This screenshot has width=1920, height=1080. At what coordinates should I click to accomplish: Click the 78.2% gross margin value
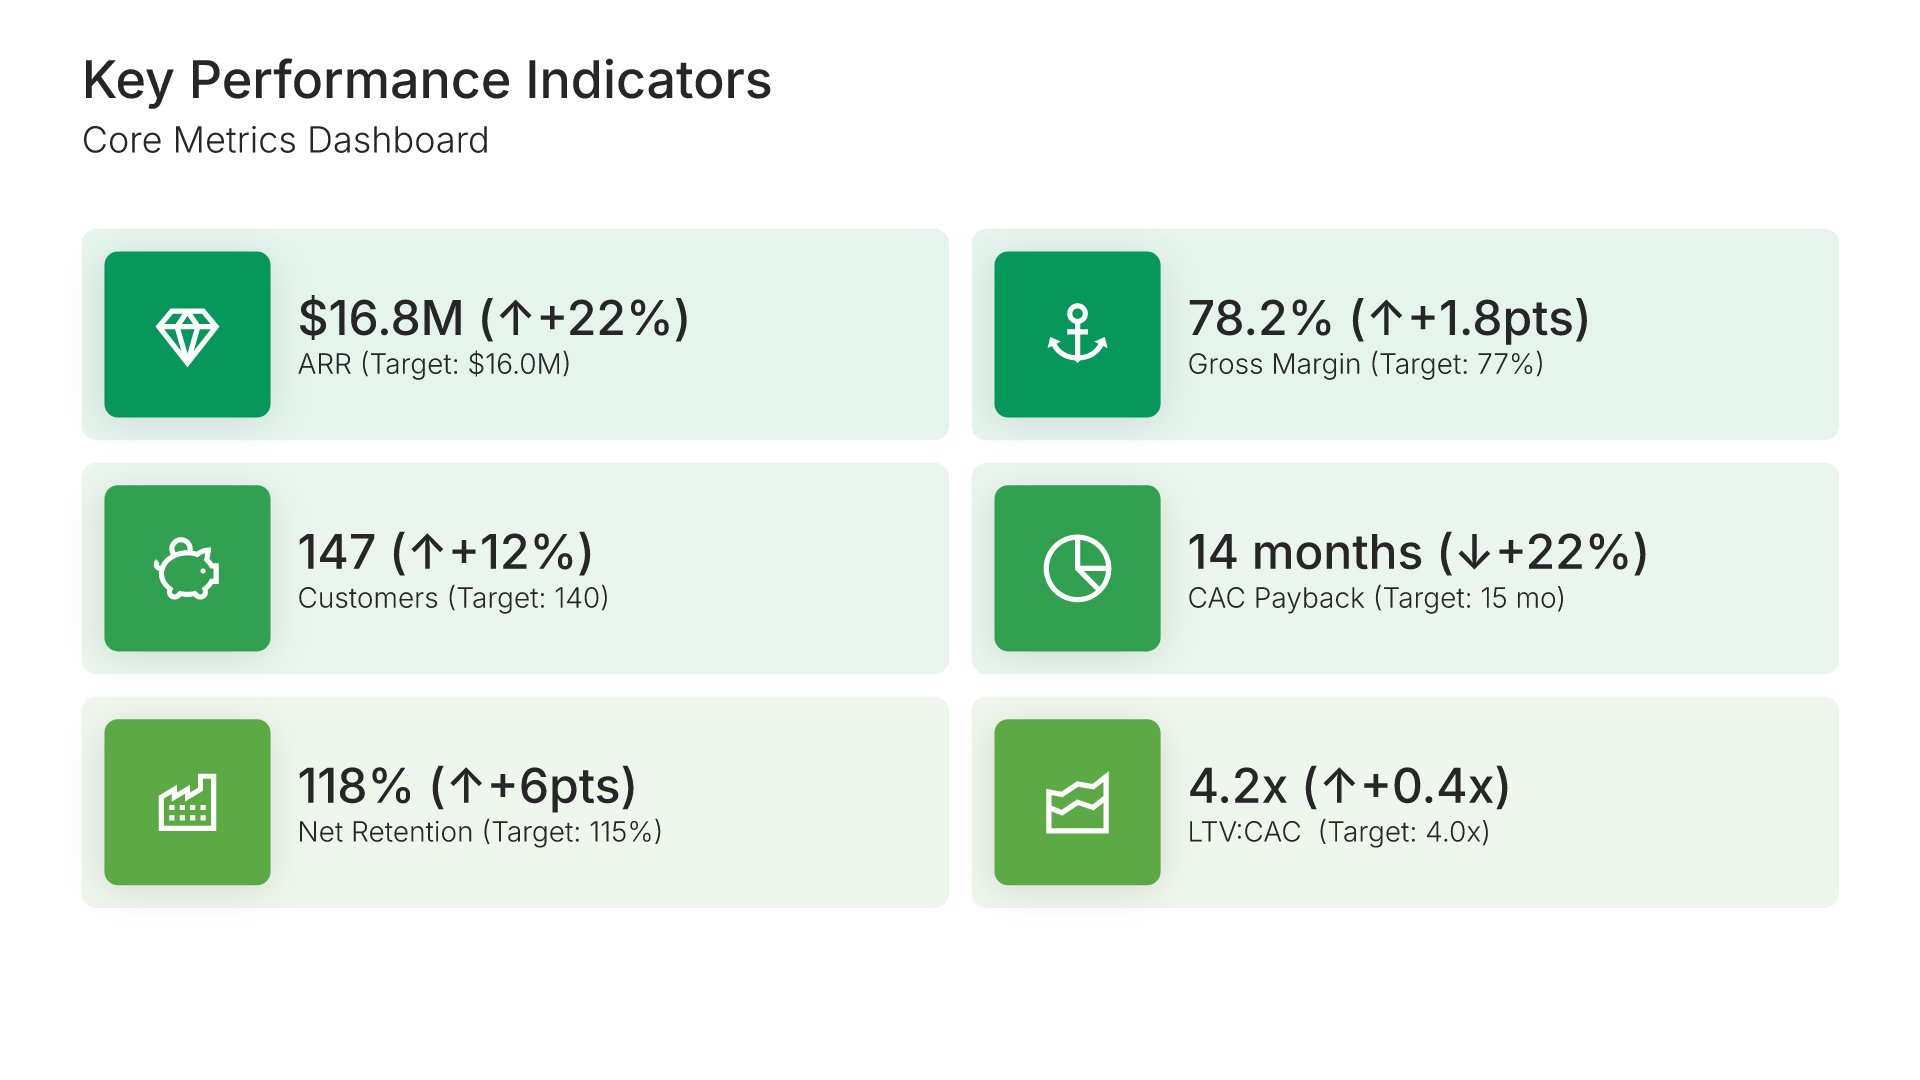pos(1388,318)
